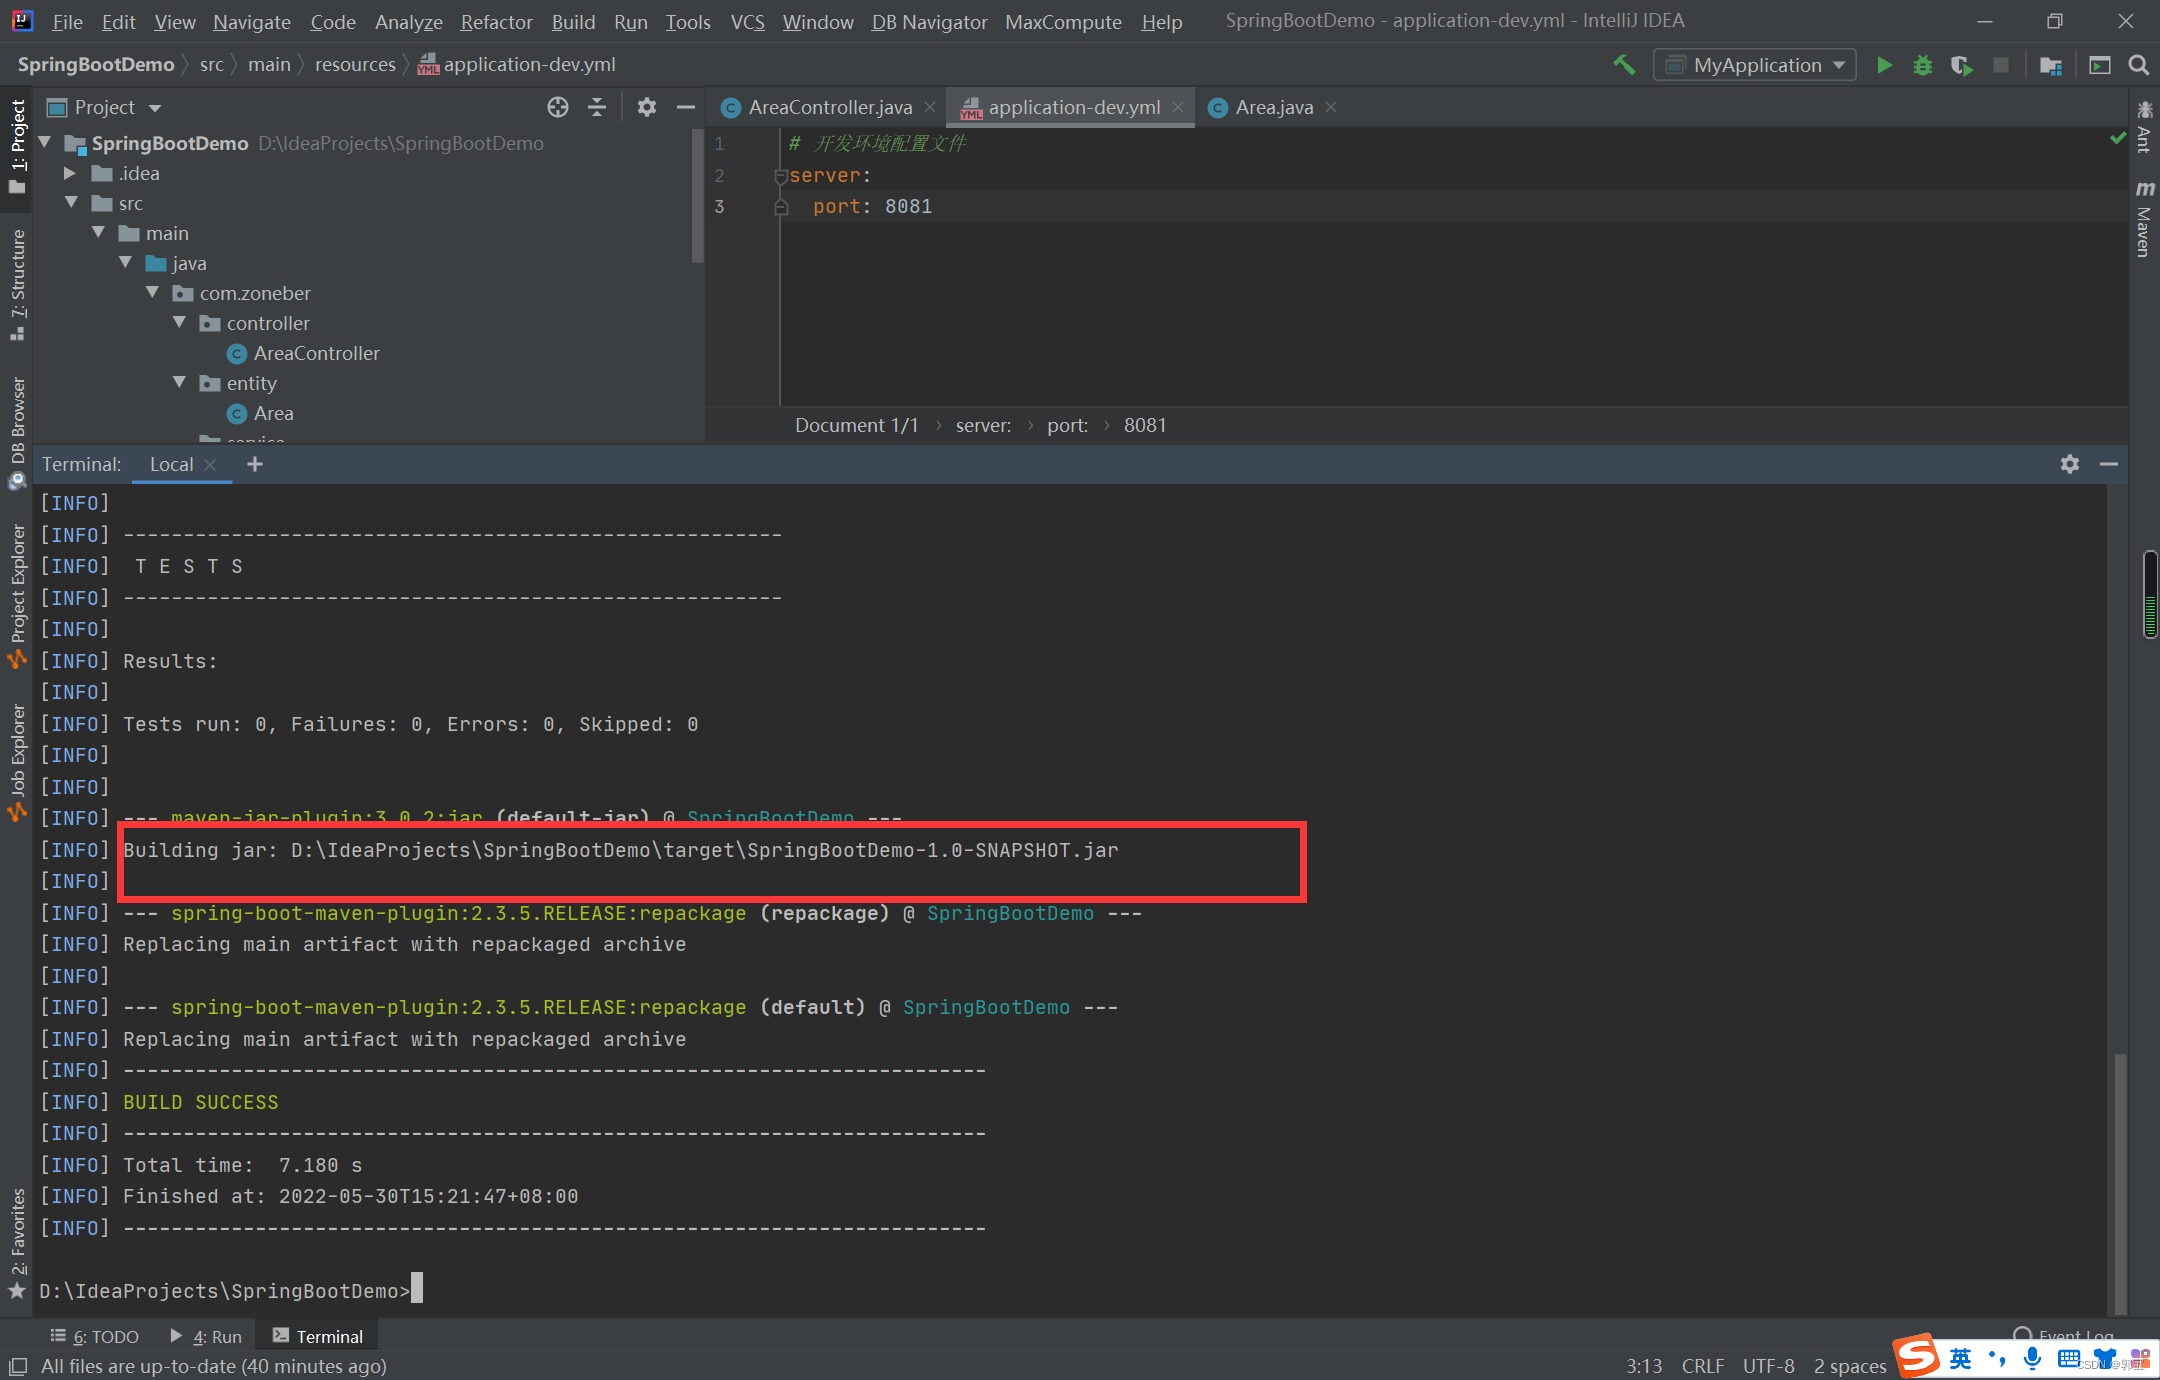
Task: Run MyApplication using the green Run icon
Action: click(x=1884, y=64)
